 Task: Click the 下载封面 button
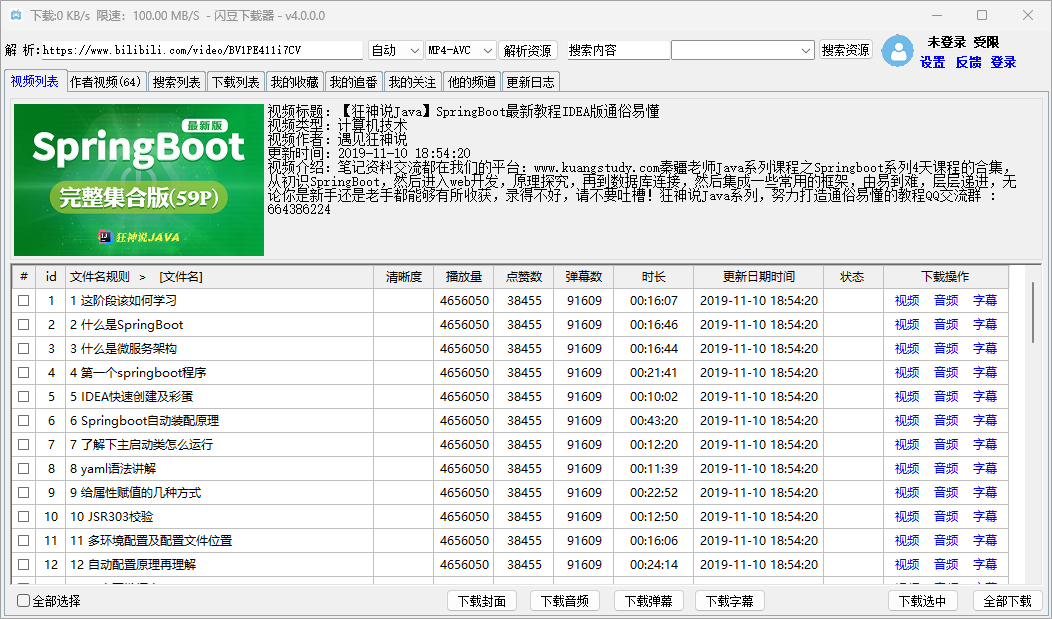pyautogui.click(x=482, y=601)
